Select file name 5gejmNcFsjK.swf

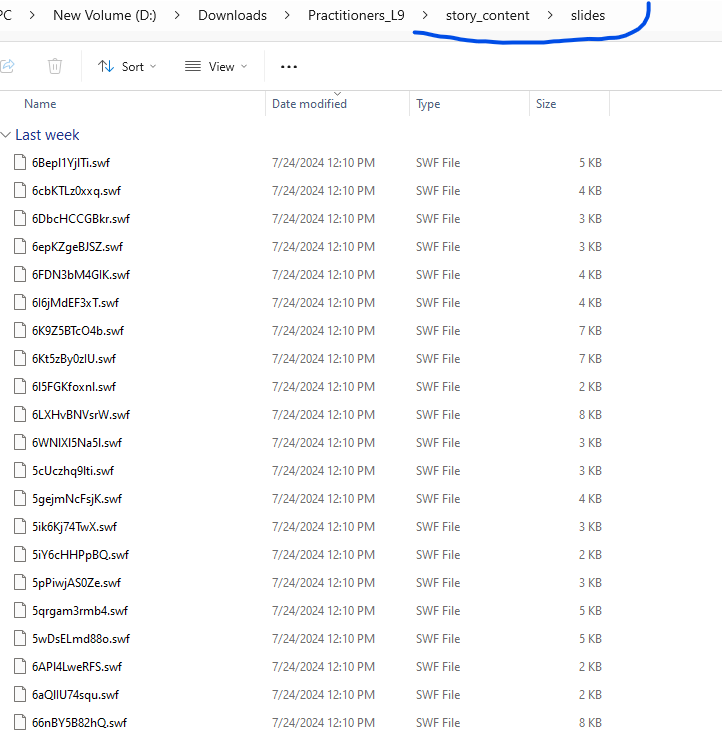77,499
